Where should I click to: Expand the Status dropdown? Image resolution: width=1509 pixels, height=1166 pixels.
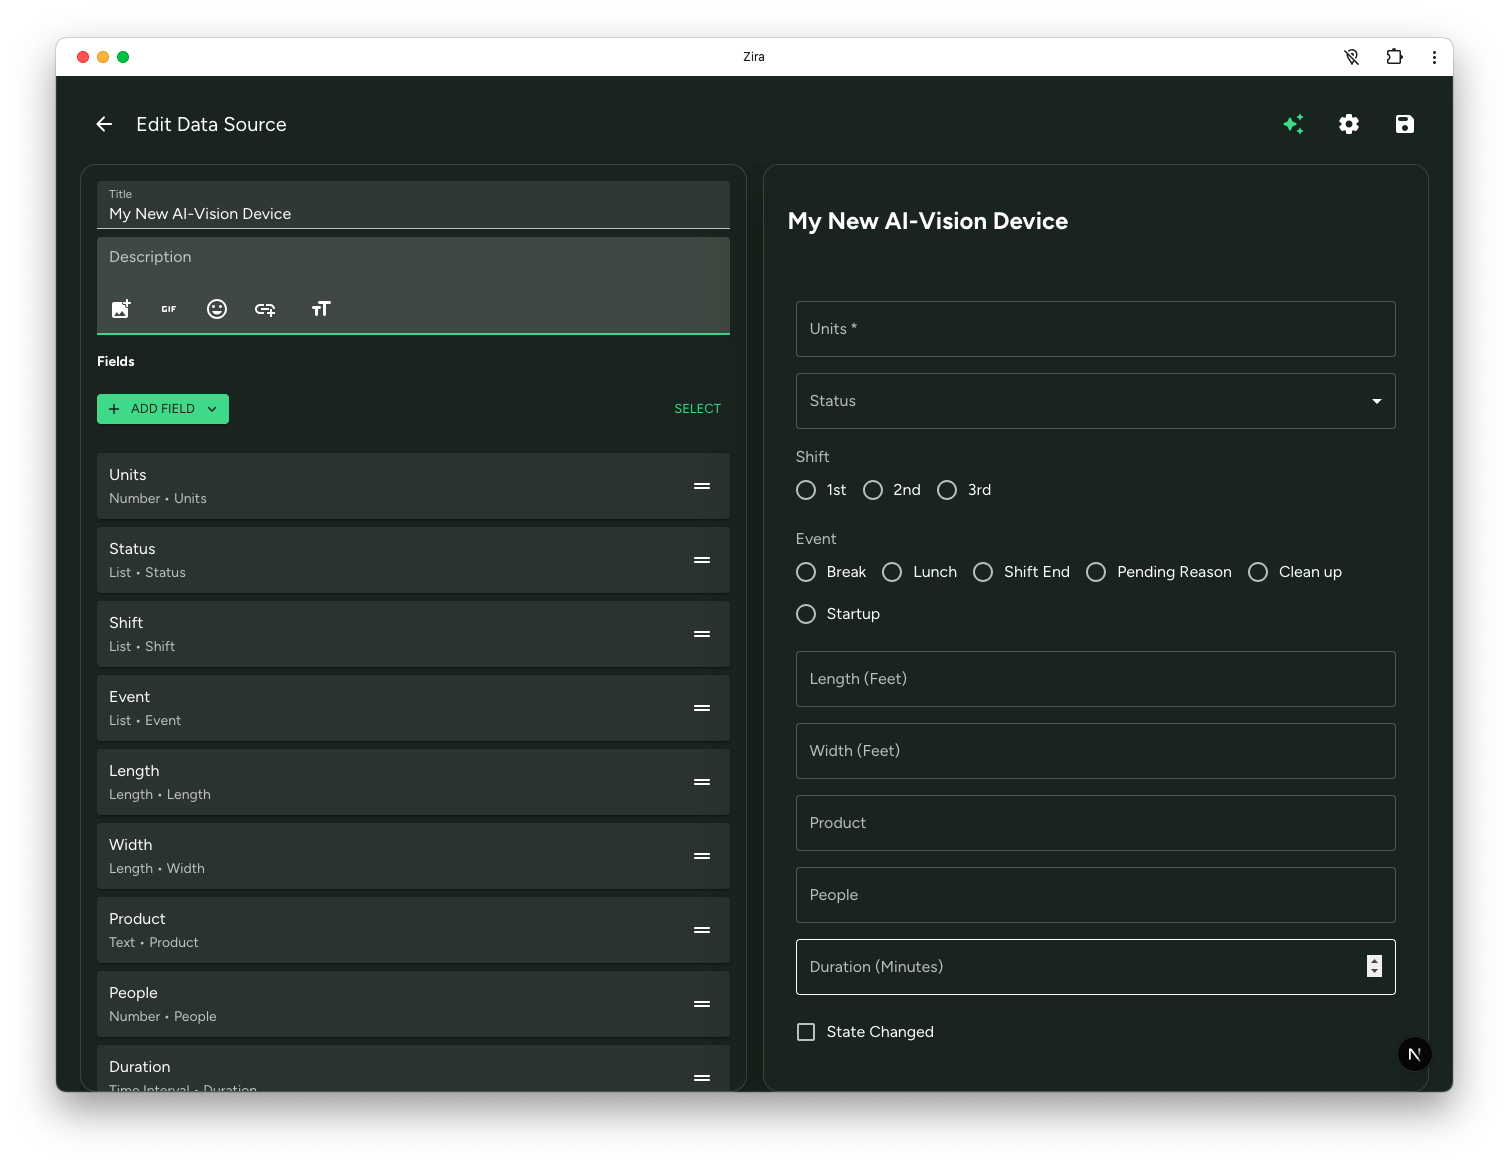[x=1096, y=401]
